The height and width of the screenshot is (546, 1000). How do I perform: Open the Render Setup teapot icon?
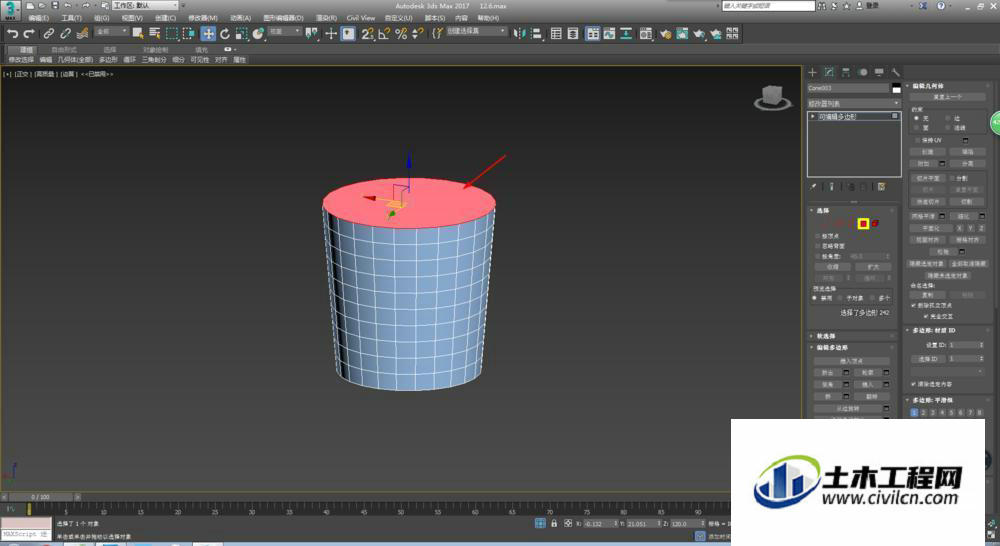tap(666, 34)
